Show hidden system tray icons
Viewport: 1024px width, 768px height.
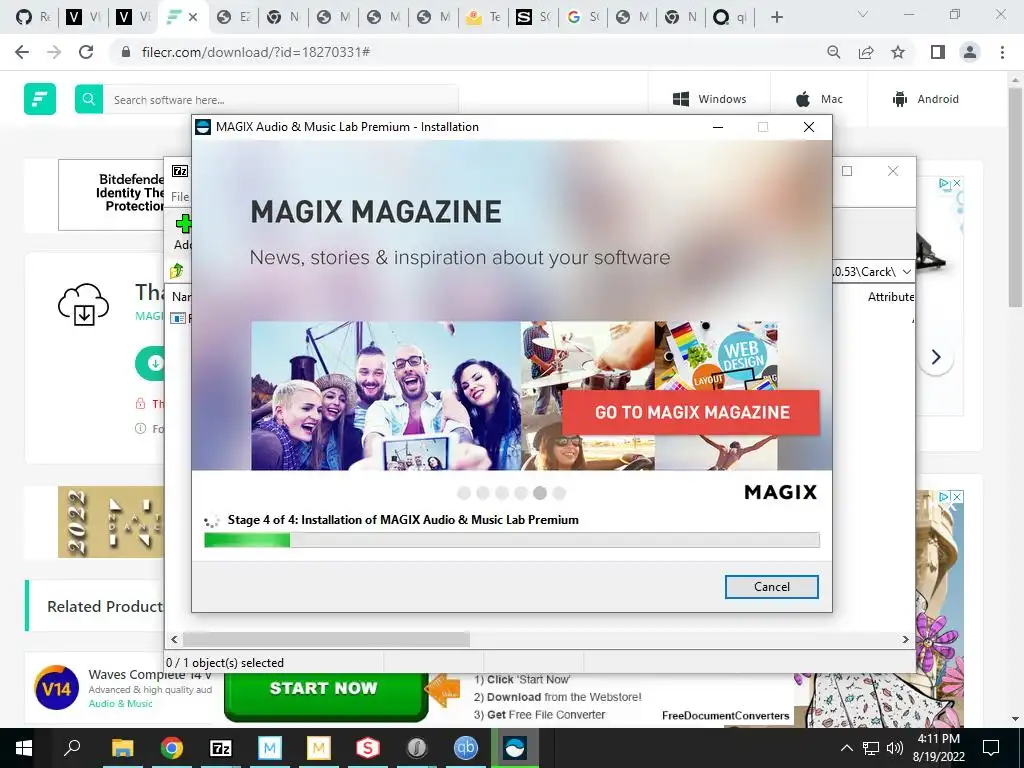846,748
